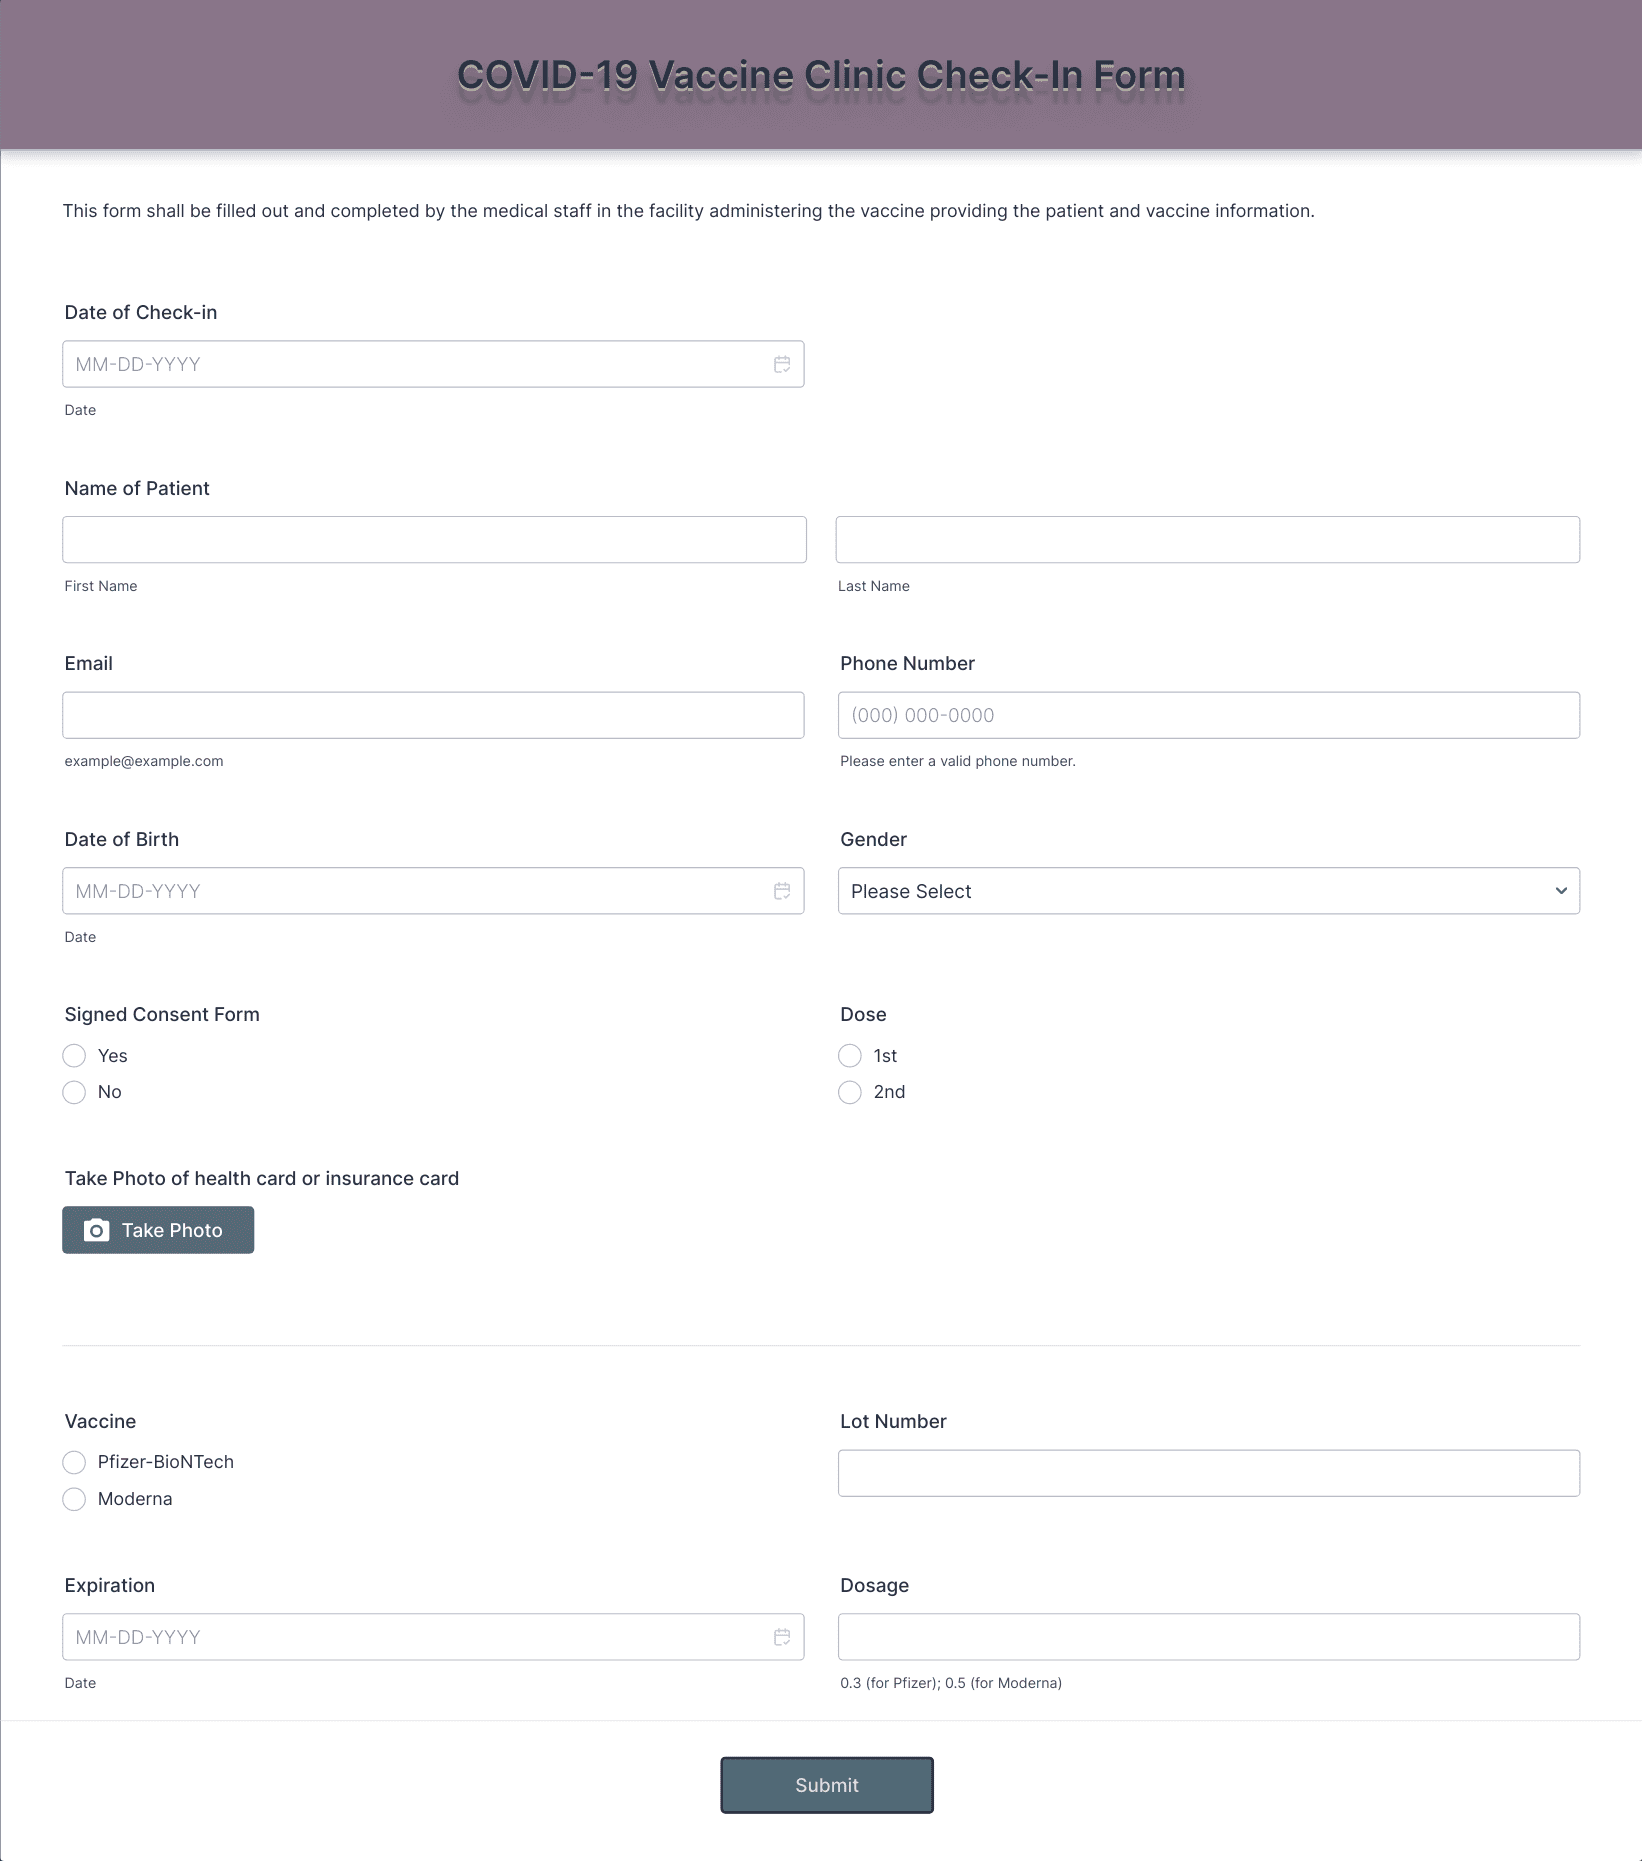Select the Moderna vaccine option
Viewport: 1642px width, 1861px height.
click(74, 1499)
